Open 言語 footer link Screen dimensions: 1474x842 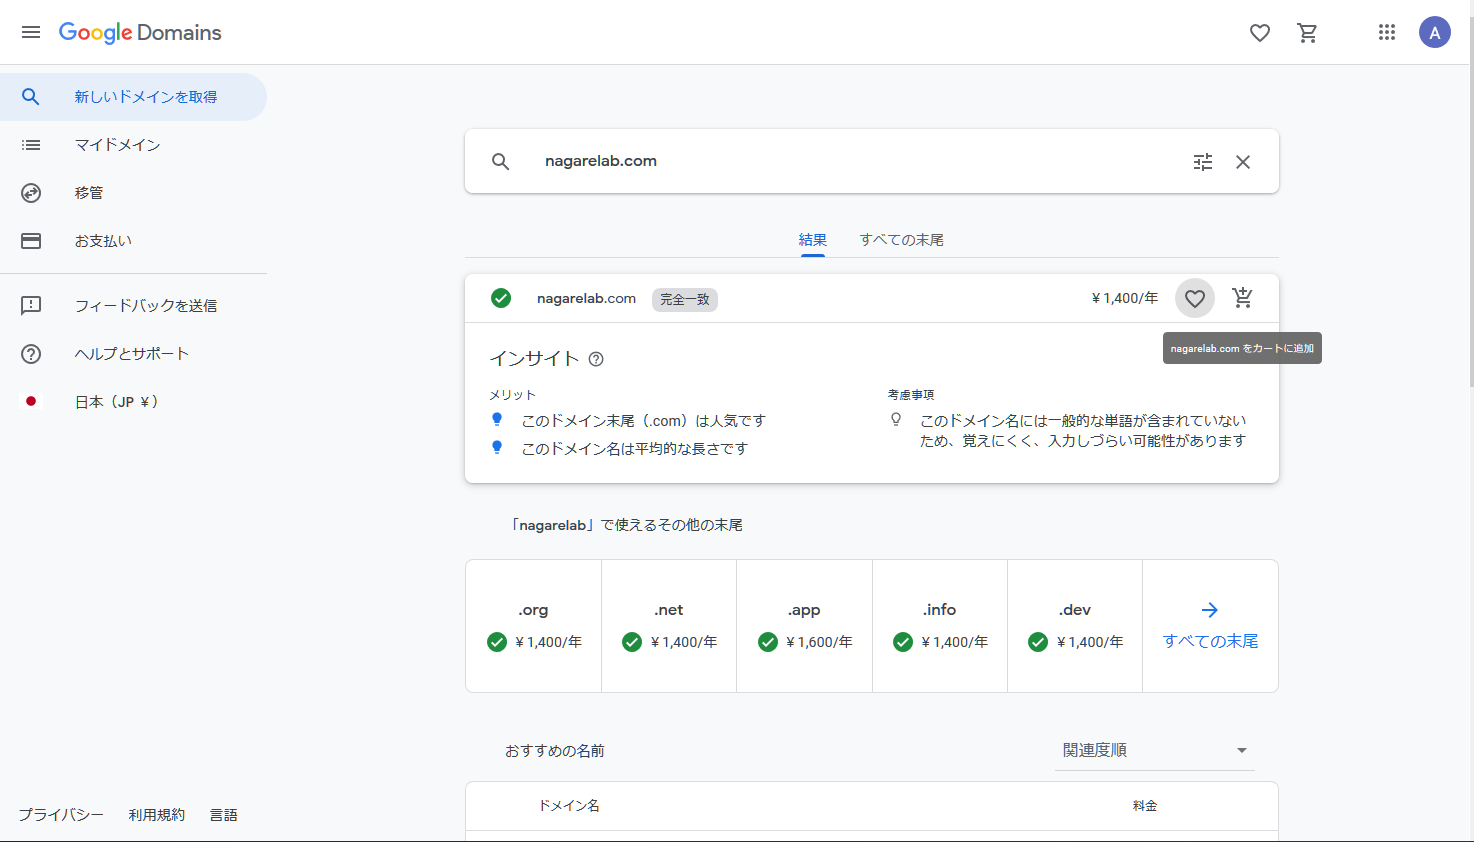[x=224, y=815]
